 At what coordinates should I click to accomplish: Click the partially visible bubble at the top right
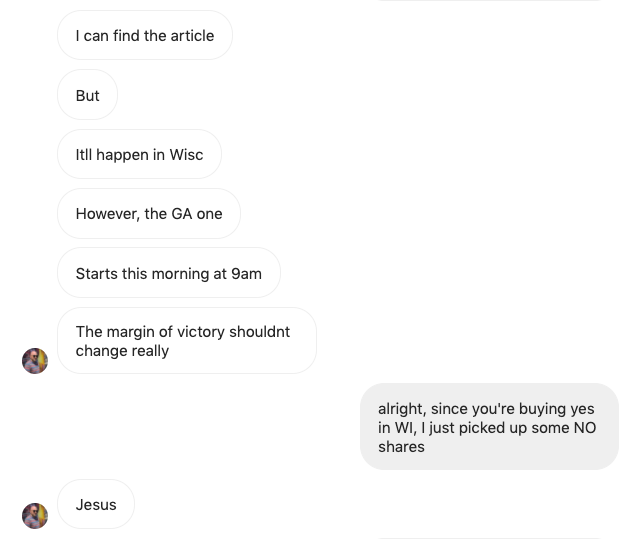tap(489, 1)
